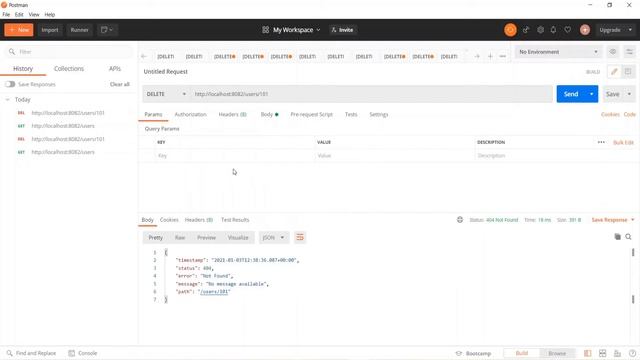640x360 pixels.
Task: Click the pencil edit icon beside BUILD
Action: (x=614, y=72)
